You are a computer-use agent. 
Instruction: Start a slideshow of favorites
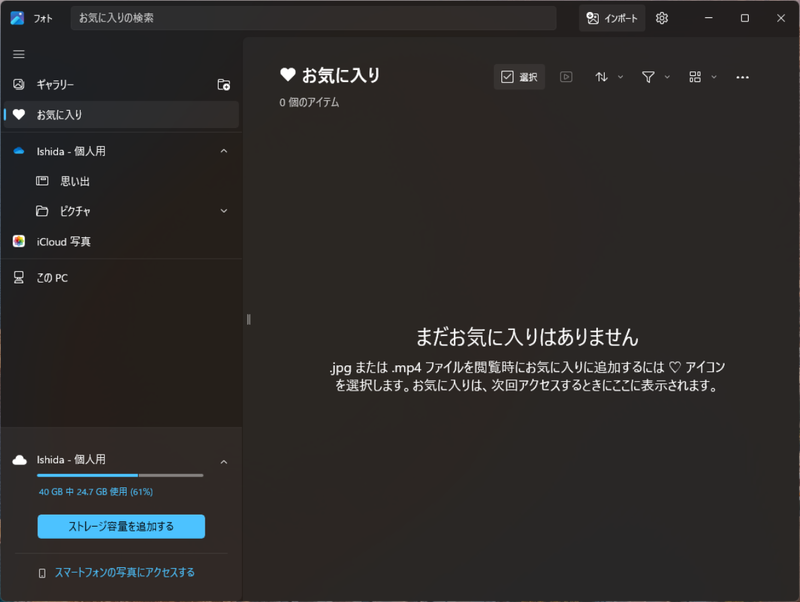tap(566, 76)
